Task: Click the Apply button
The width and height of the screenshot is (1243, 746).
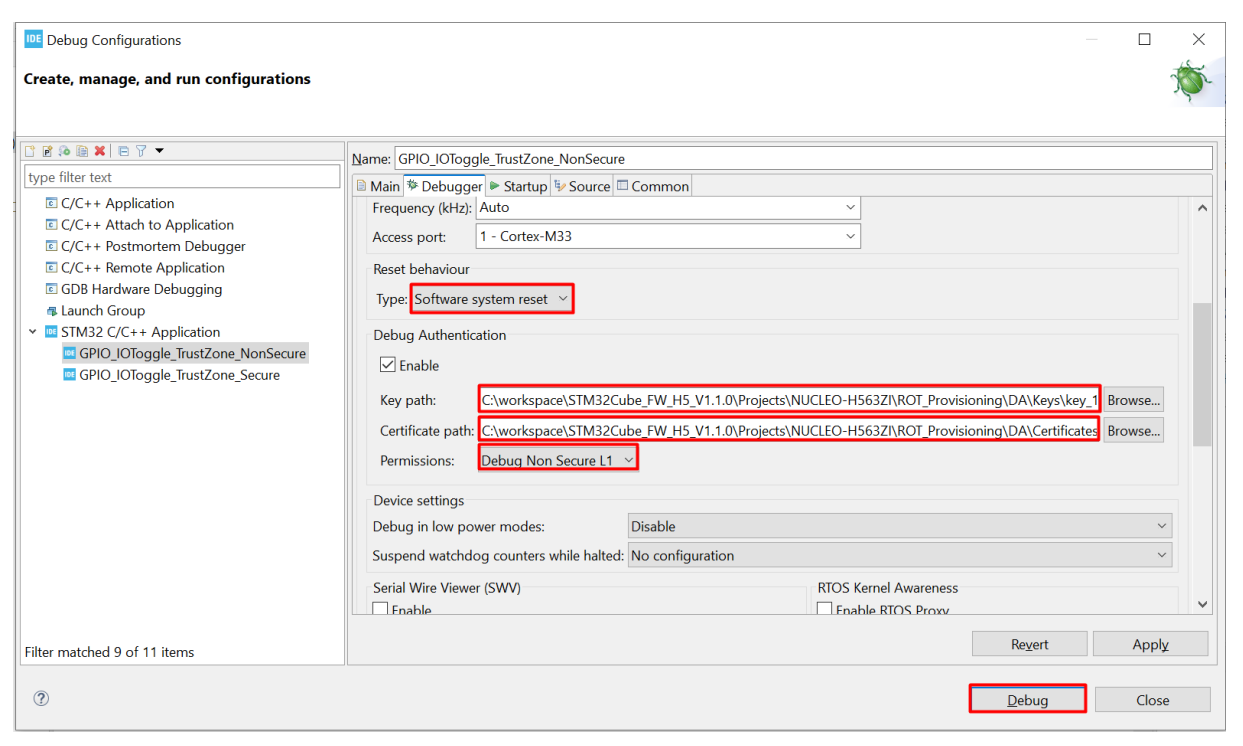Action: (1150, 644)
